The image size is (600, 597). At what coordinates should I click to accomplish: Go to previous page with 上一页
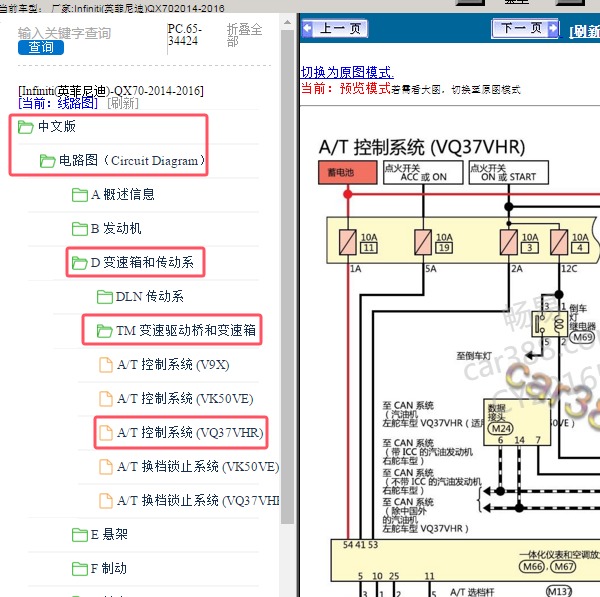point(335,28)
